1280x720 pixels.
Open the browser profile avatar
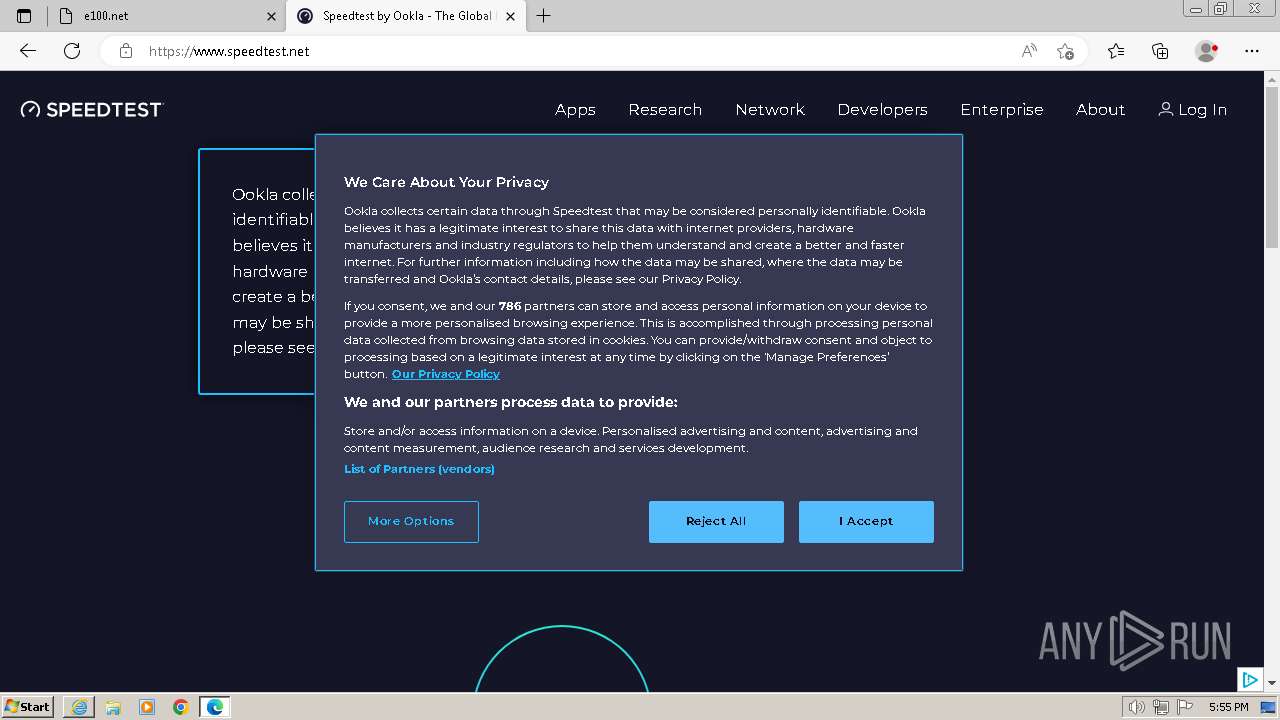[x=1207, y=51]
